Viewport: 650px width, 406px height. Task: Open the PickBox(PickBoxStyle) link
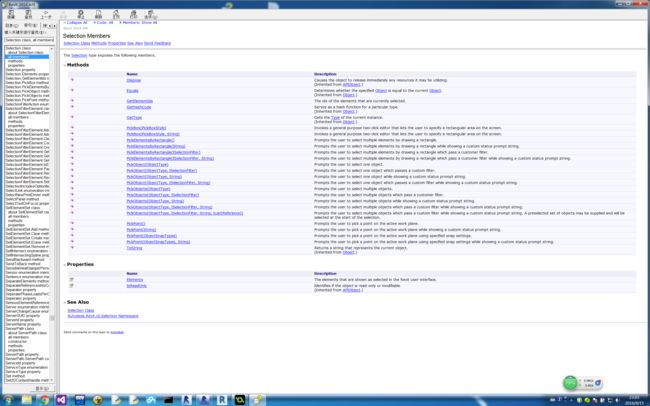point(146,128)
